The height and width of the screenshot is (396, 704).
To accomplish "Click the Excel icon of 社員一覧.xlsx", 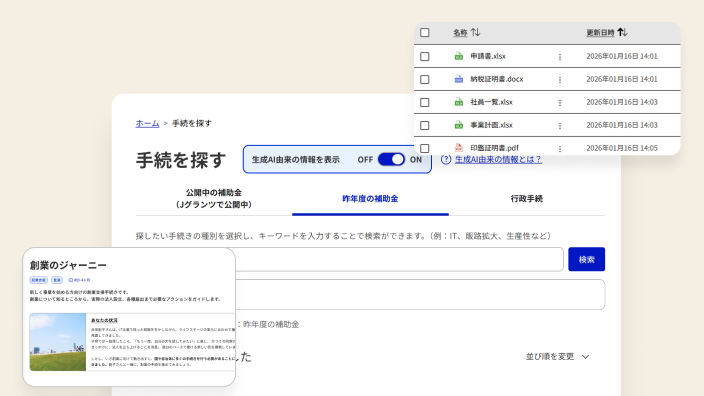I will (x=458, y=102).
